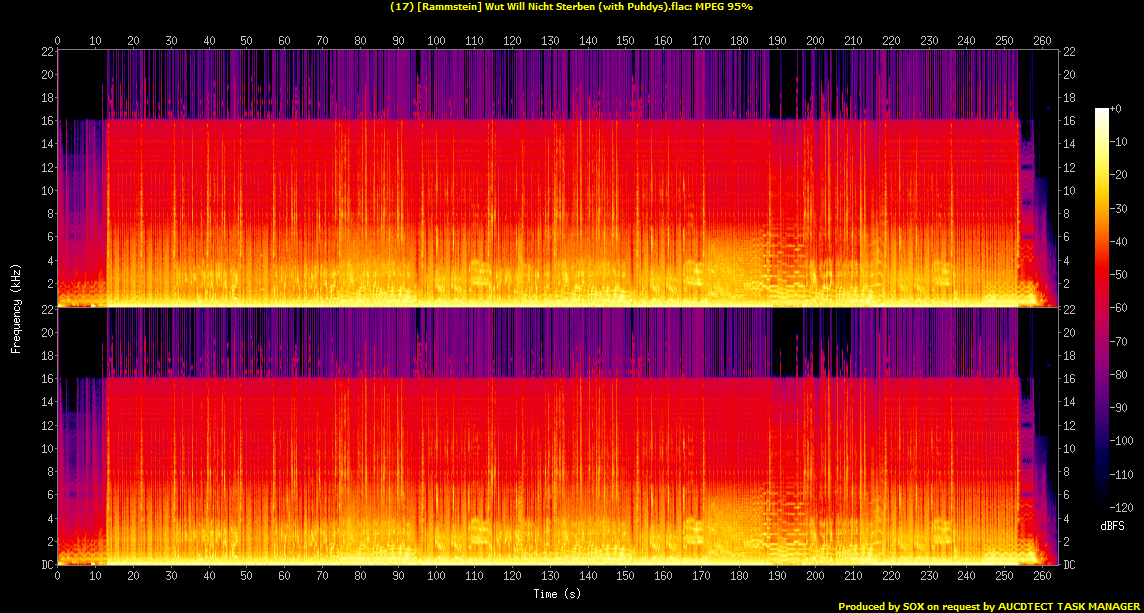Image resolution: width=1144 pixels, height=613 pixels.
Task: Click the 200 tick on bottom time axis
Action: [x=815, y=576]
